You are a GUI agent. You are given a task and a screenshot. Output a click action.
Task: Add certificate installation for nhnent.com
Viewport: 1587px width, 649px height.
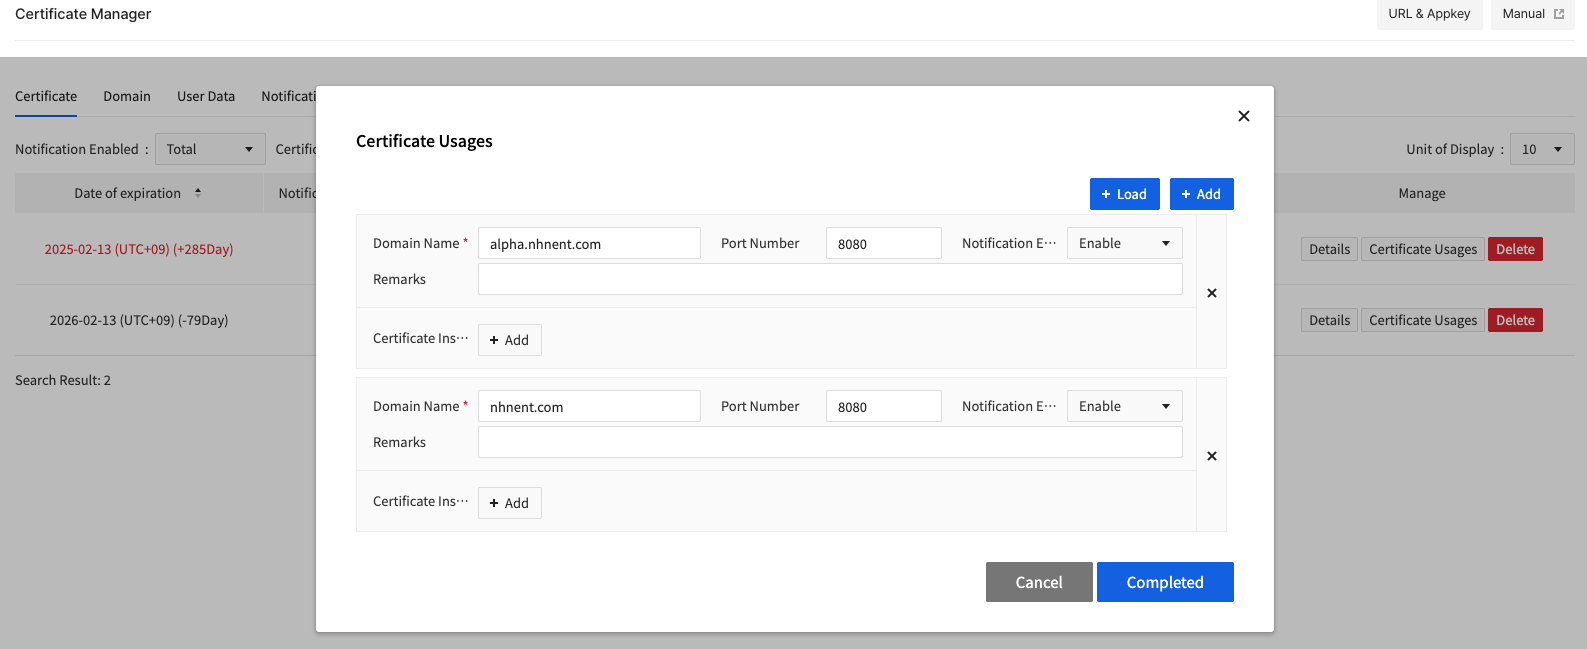(x=509, y=503)
